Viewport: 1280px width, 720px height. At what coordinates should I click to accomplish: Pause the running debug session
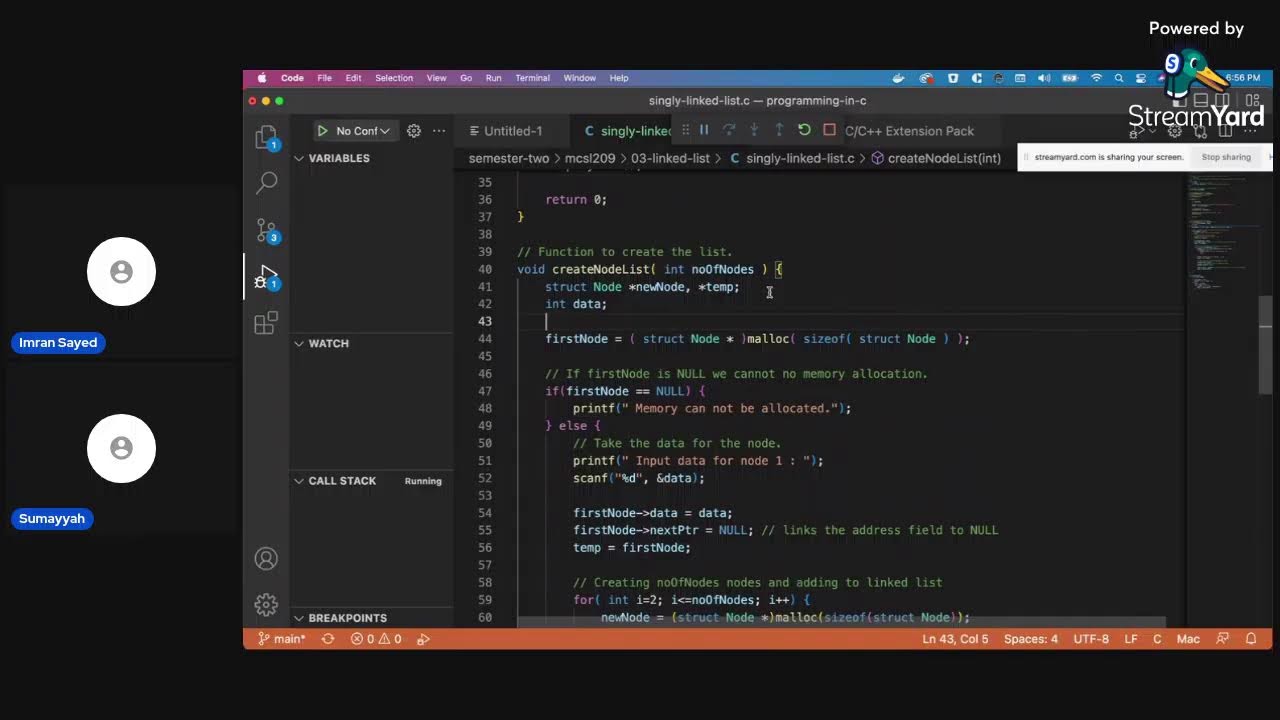click(704, 130)
